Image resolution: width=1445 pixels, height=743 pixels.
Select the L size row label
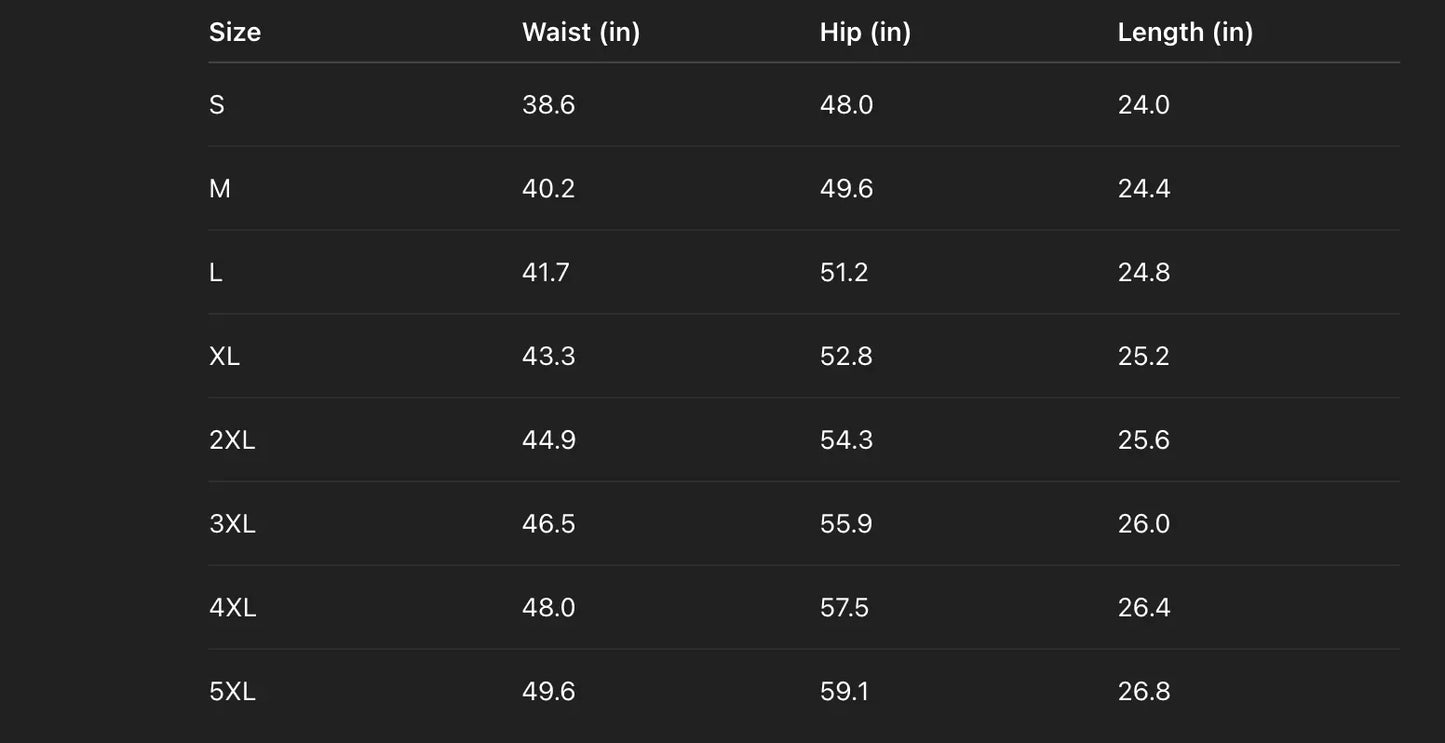click(216, 273)
